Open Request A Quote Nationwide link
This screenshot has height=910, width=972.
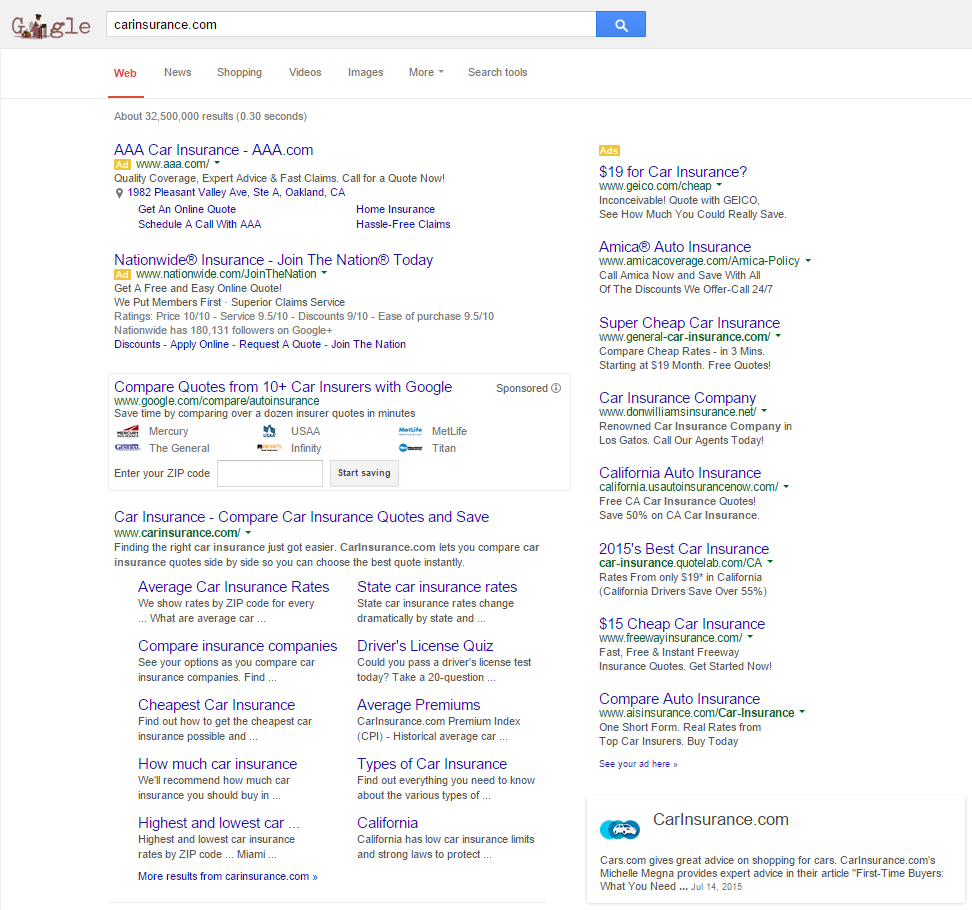(x=280, y=345)
